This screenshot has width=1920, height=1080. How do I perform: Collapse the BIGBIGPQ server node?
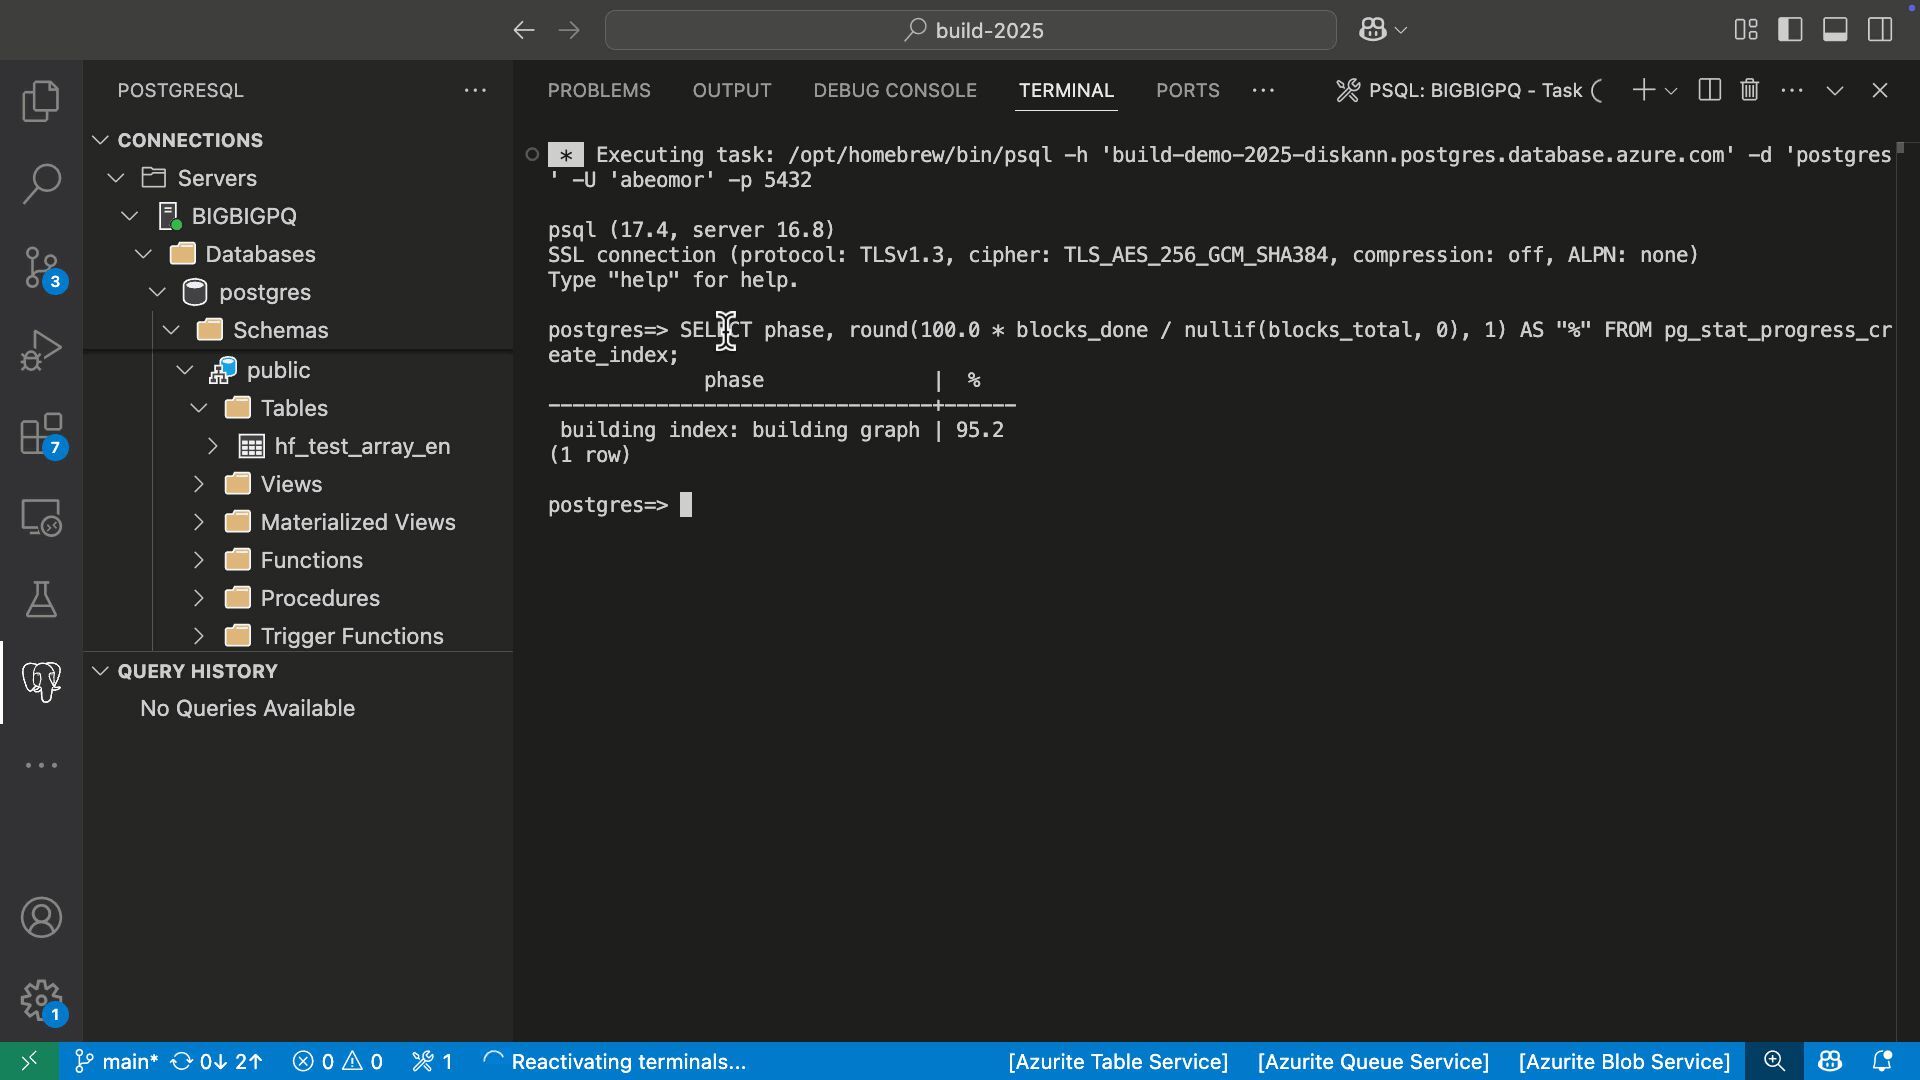click(x=130, y=216)
